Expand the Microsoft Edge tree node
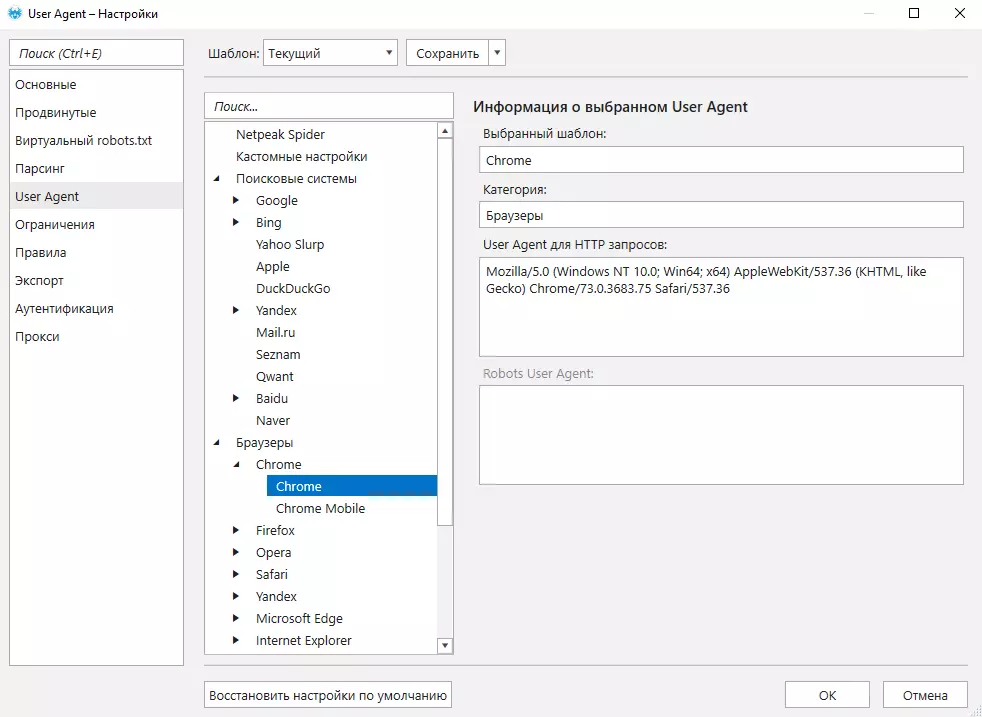The width and height of the screenshot is (982, 717). click(x=236, y=618)
